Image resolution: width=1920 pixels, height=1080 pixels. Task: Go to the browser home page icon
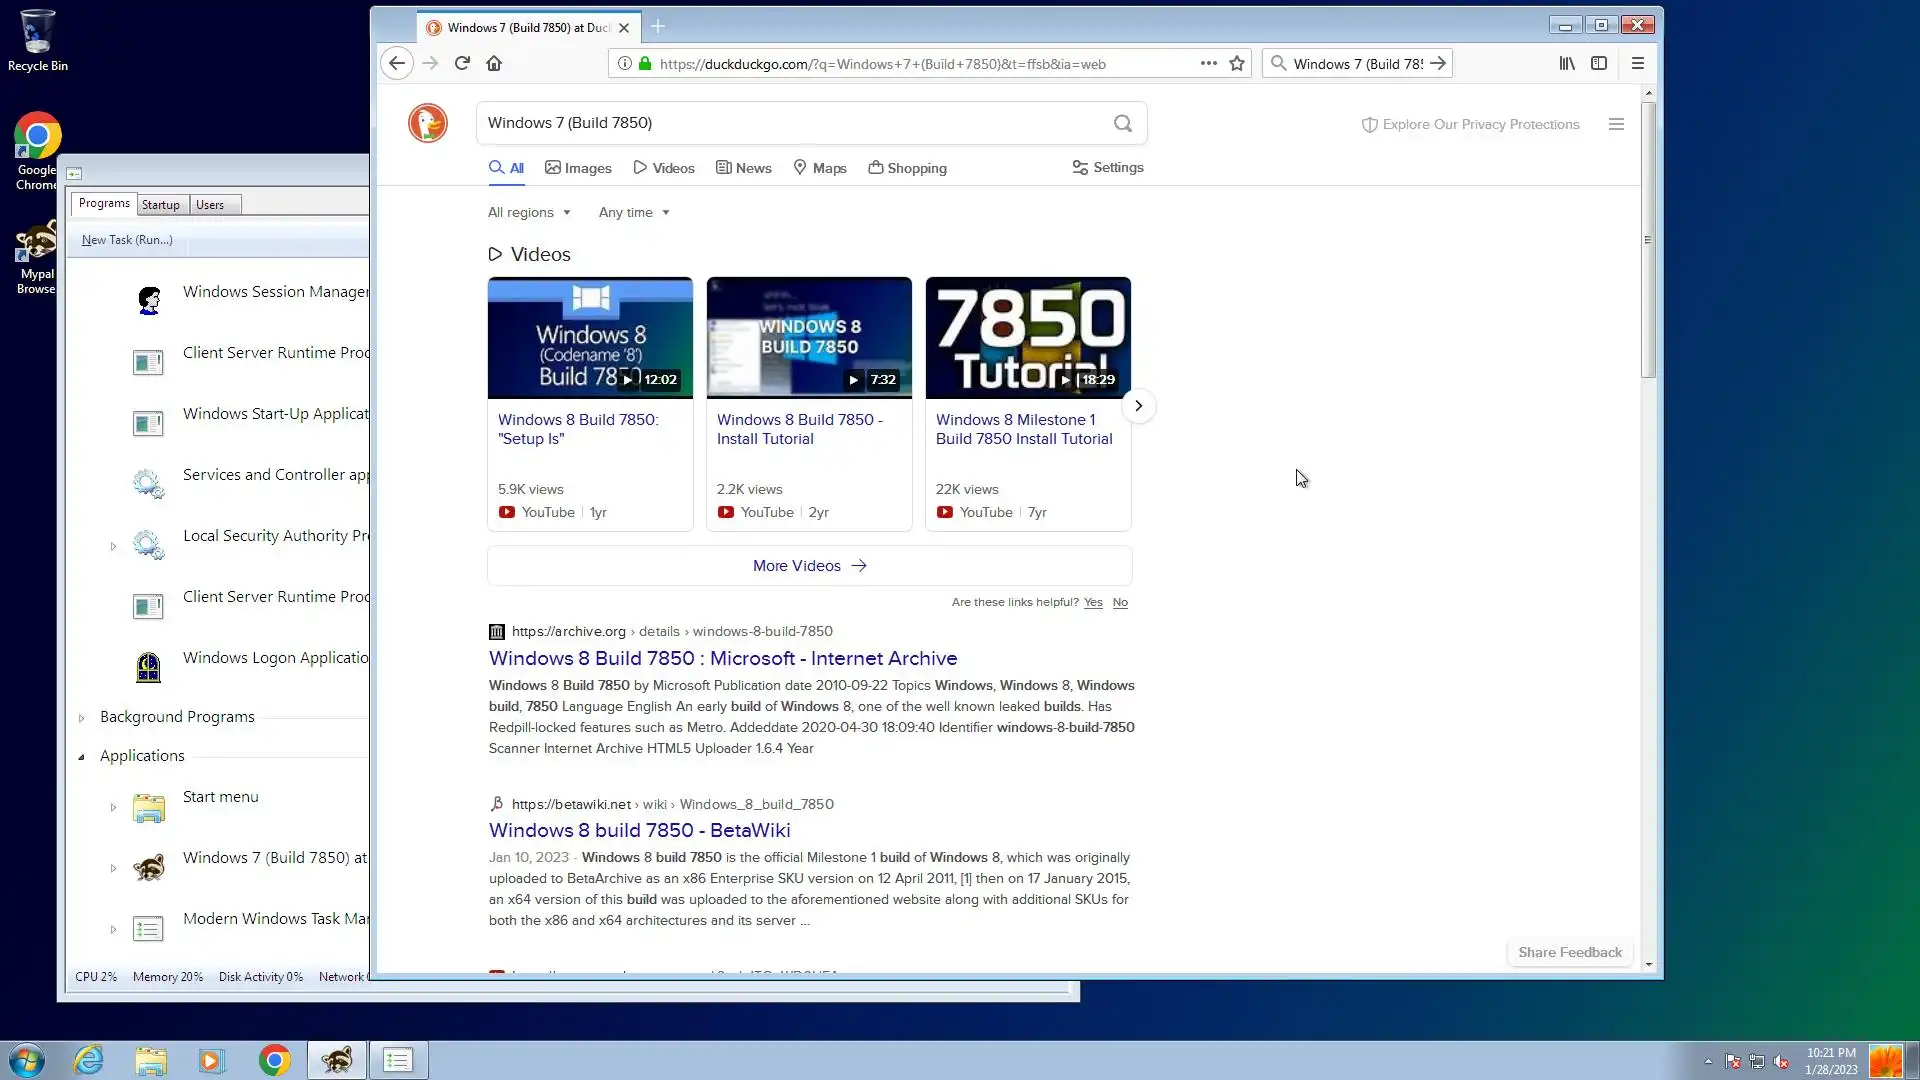tap(494, 63)
